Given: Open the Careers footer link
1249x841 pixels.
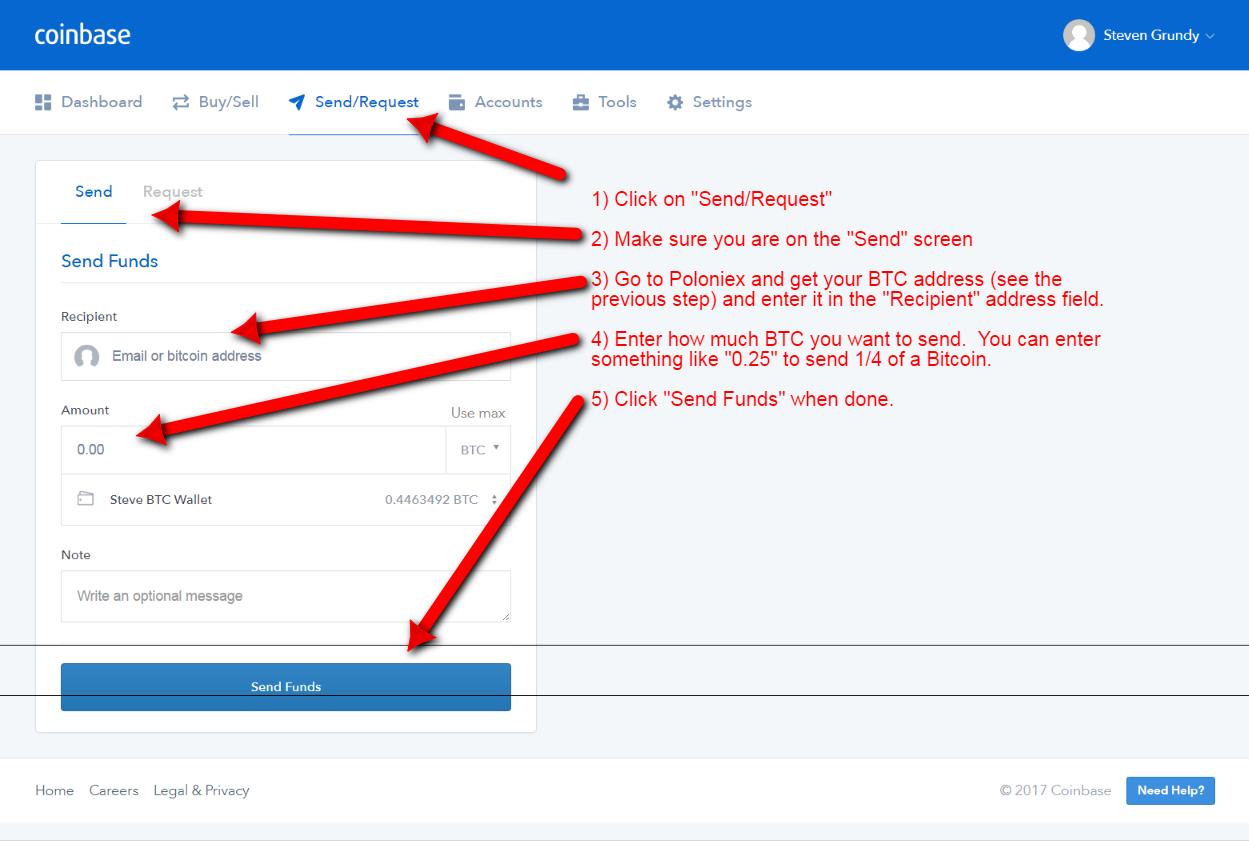Looking at the screenshot, I should (x=114, y=790).
